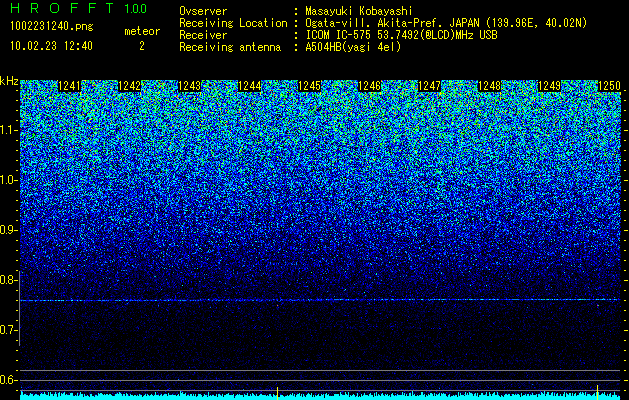Click the meteor count value 2
The width and height of the screenshot is (629, 400).
pos(142,46)
